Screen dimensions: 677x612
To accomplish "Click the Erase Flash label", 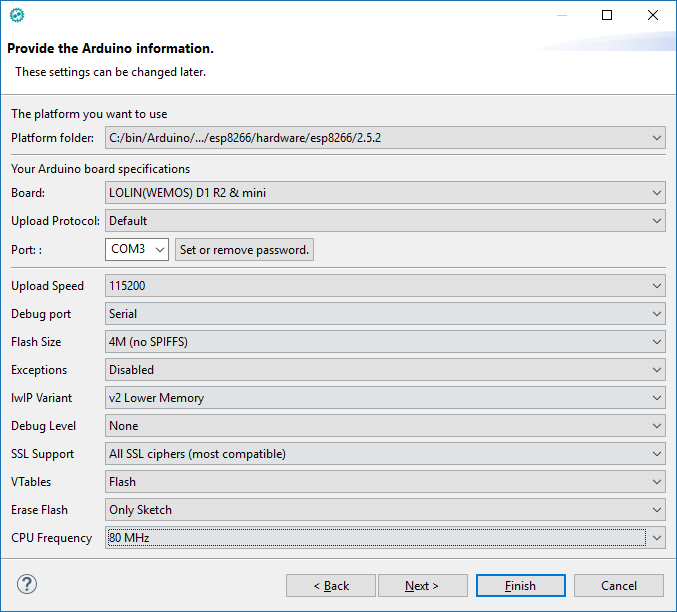I will (39, 510).
